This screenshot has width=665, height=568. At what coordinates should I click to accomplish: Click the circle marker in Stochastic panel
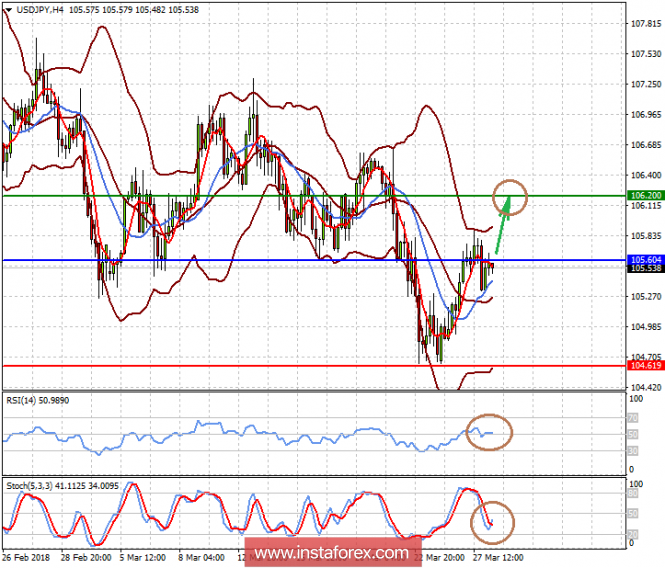click(x=494, y=521)
